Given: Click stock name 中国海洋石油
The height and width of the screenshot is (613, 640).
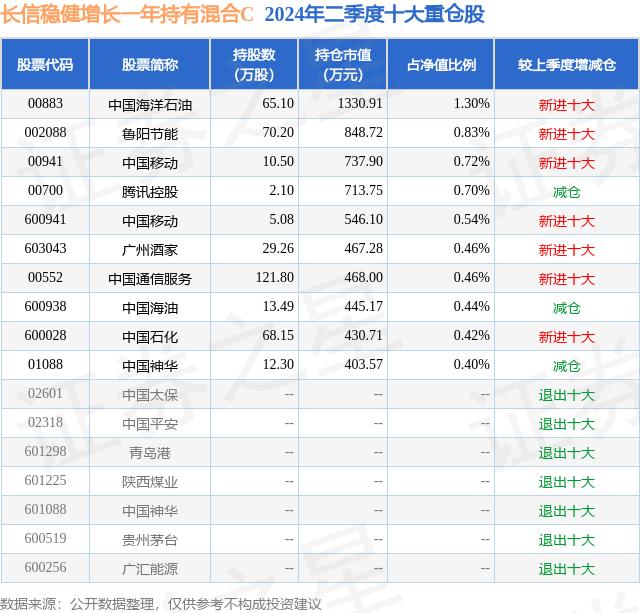Looking at the screenshot, I should [150, 105].
